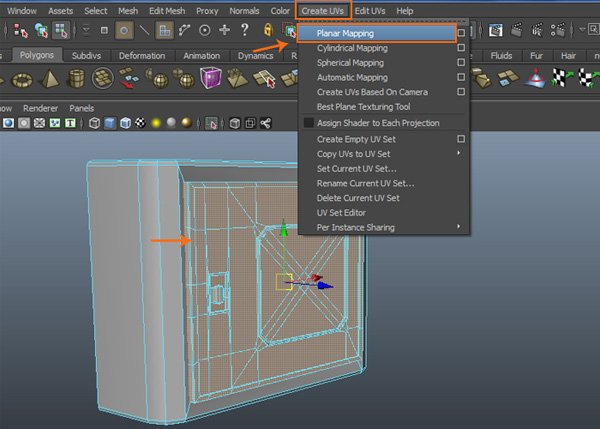The width and height of the screenshot is (600, 429).
Task: Switch to the Hair shelf tab
Action: [x=568, y=56]
